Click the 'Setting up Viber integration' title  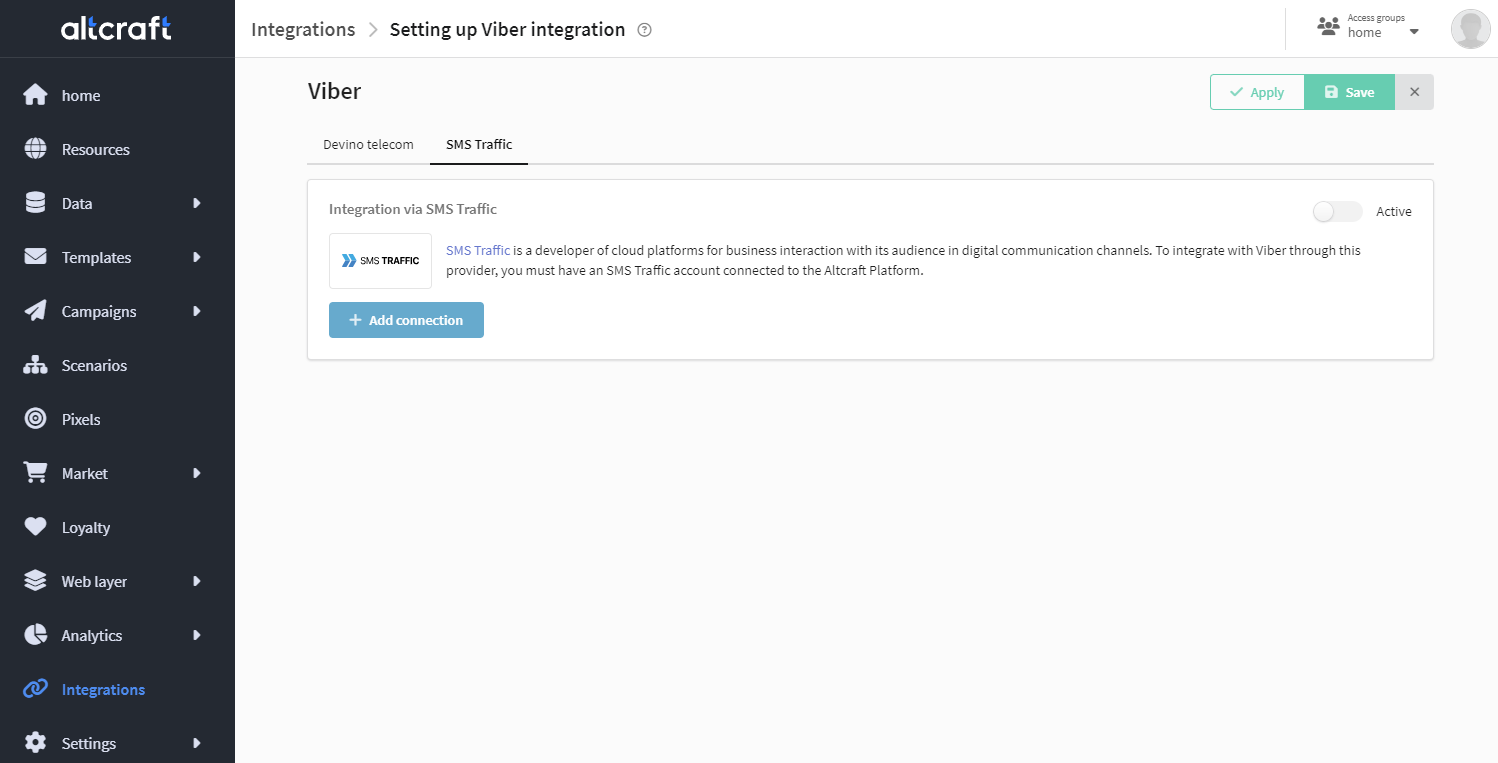(507, 29)
